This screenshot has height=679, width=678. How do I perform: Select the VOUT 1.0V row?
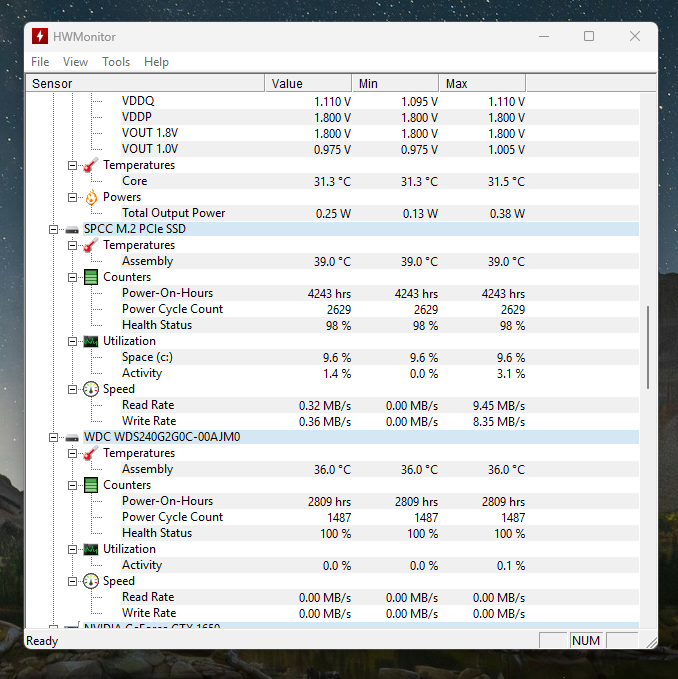click(x=380, y=149)
